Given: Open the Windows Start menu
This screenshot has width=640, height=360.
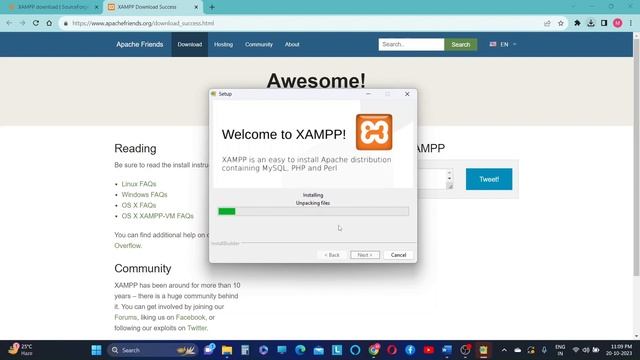Looking at the screenshot, I should tap(96, 350).
